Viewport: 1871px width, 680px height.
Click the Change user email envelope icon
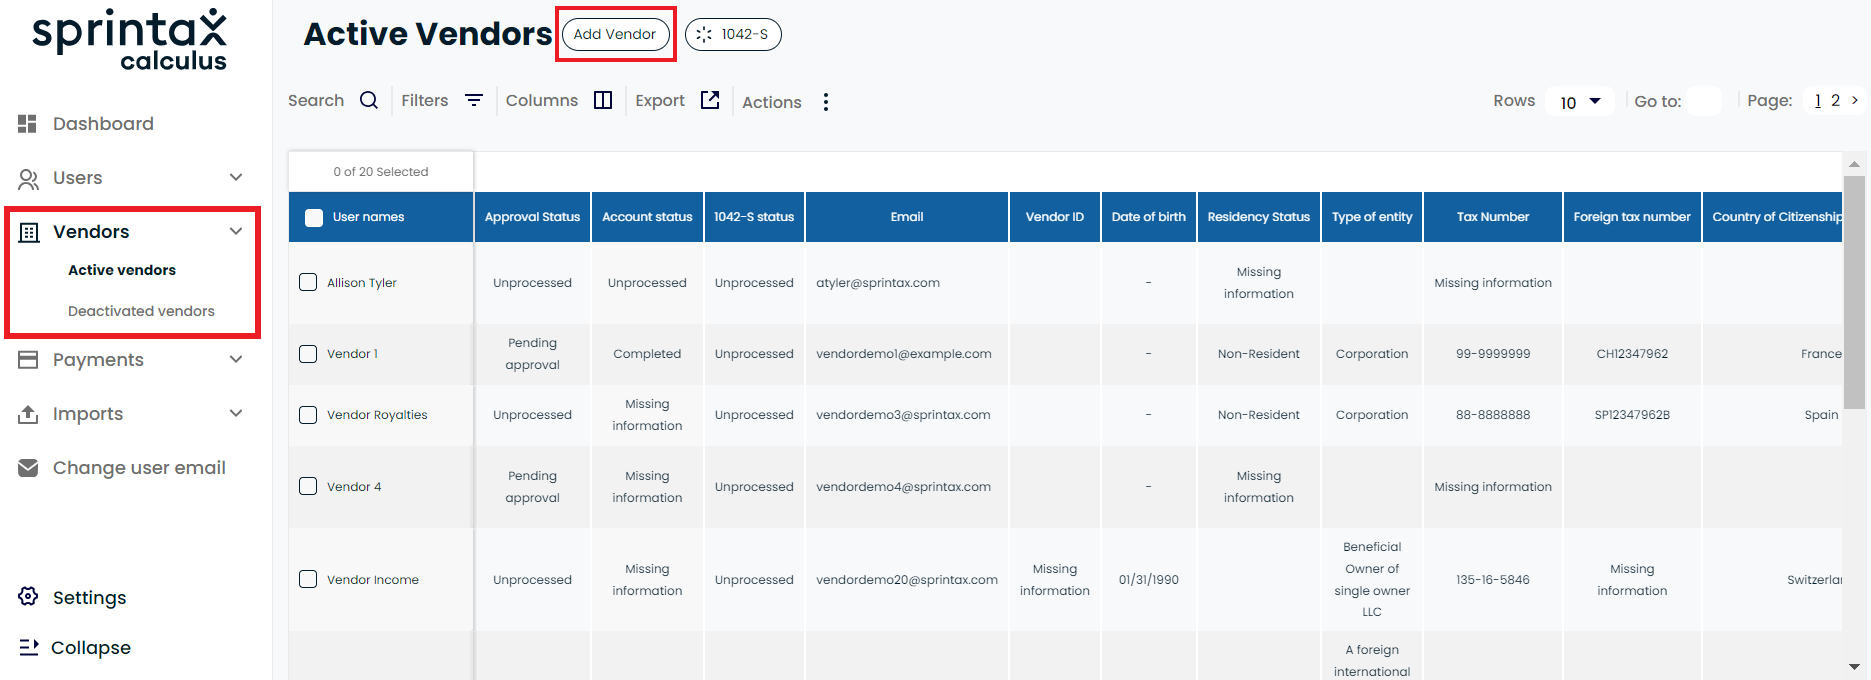click(28, 468)
